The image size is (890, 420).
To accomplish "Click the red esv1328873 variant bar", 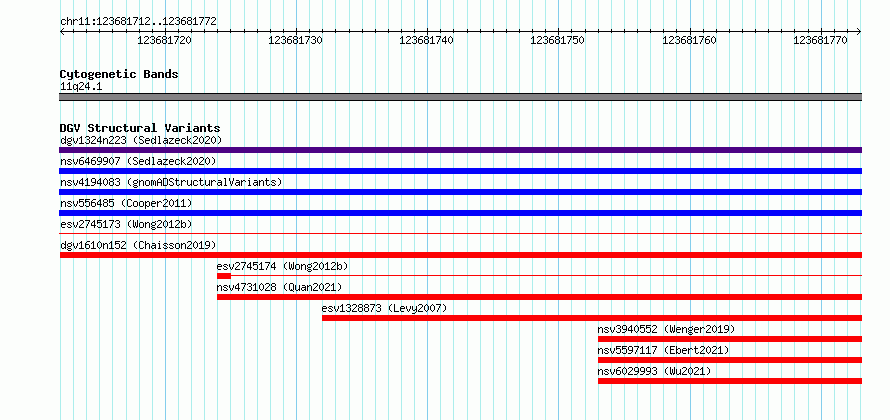I will 592,318.
